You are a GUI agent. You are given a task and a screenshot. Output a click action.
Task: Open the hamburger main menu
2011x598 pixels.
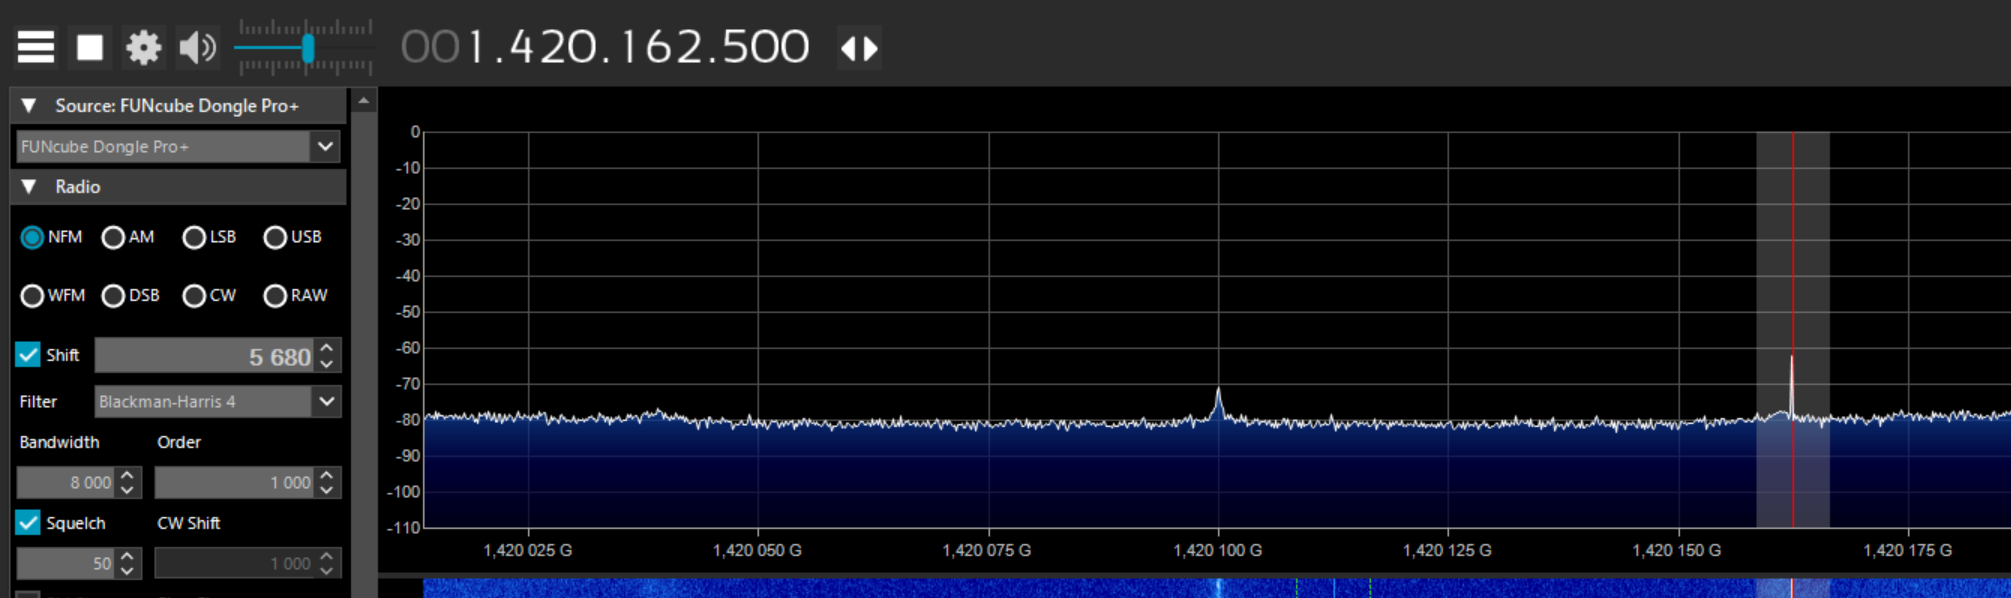coord(36,47)
